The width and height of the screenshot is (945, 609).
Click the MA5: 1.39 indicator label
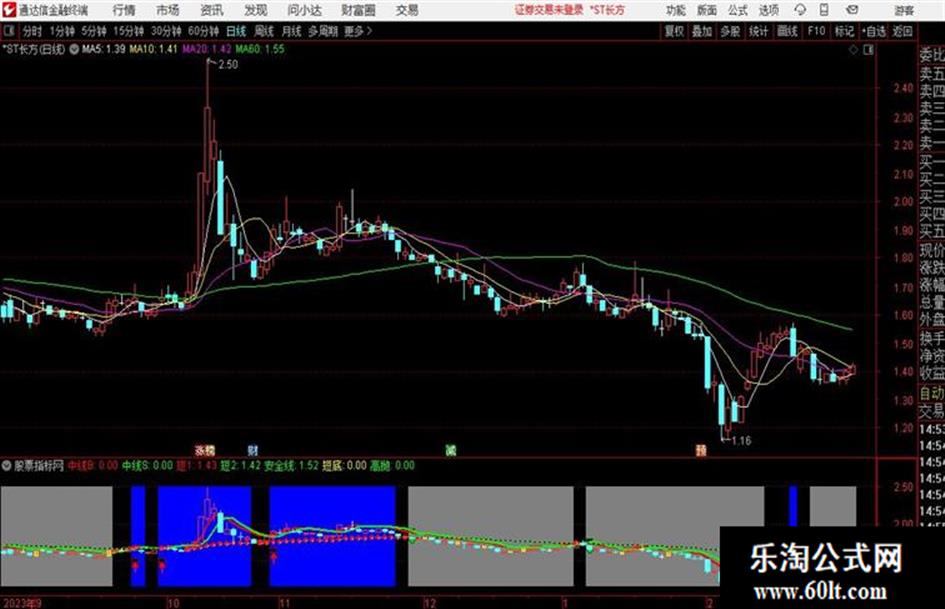click(104, 49)
